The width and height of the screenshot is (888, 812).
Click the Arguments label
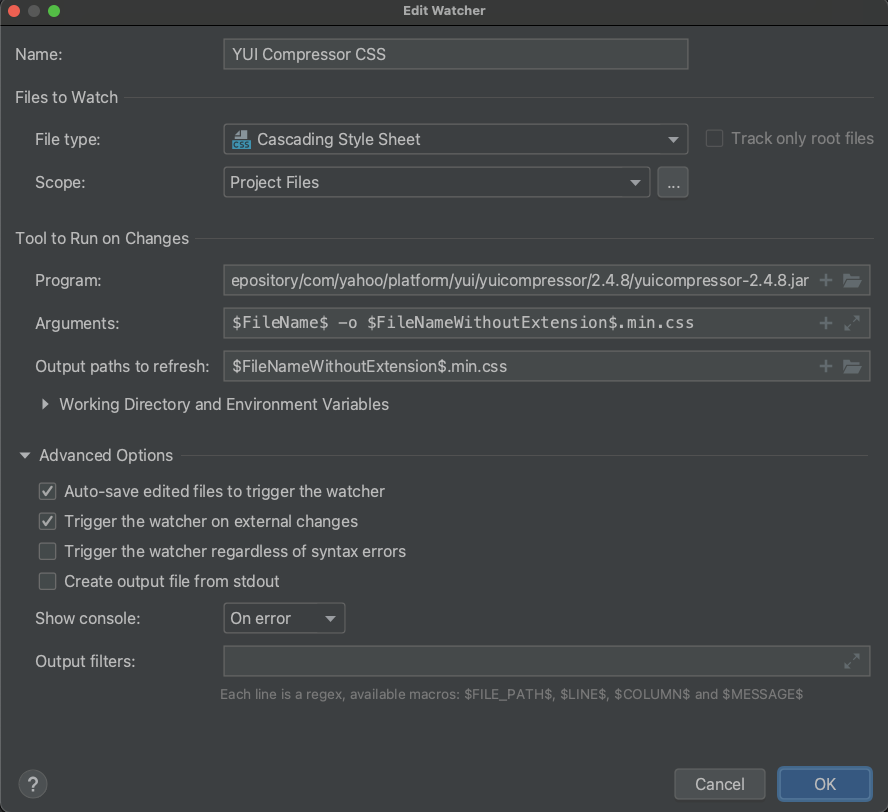coord(77,323)
